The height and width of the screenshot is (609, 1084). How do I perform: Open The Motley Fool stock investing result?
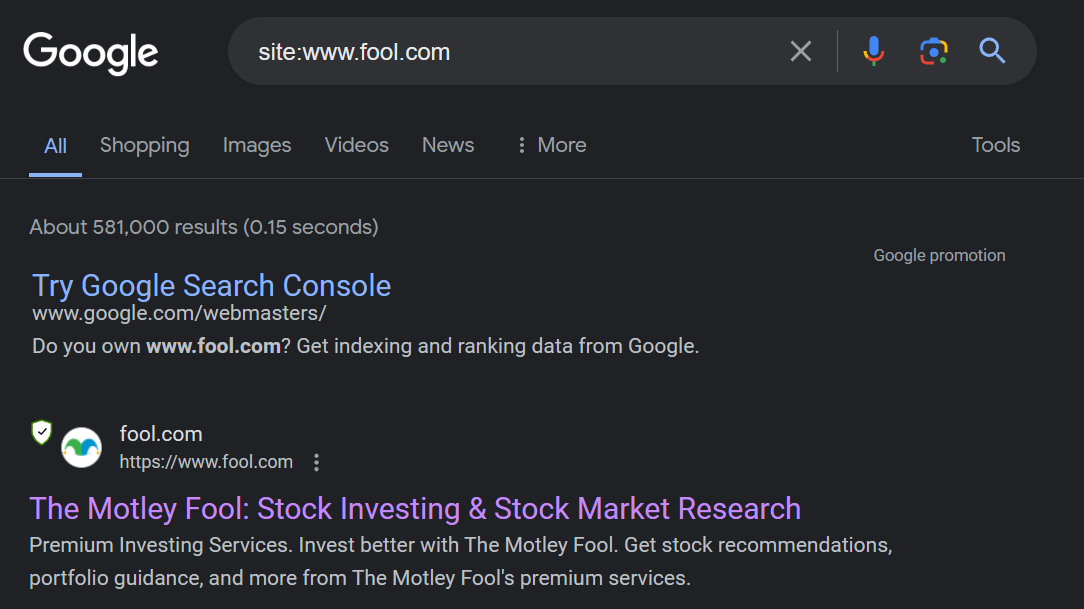[x=415, y=508]
